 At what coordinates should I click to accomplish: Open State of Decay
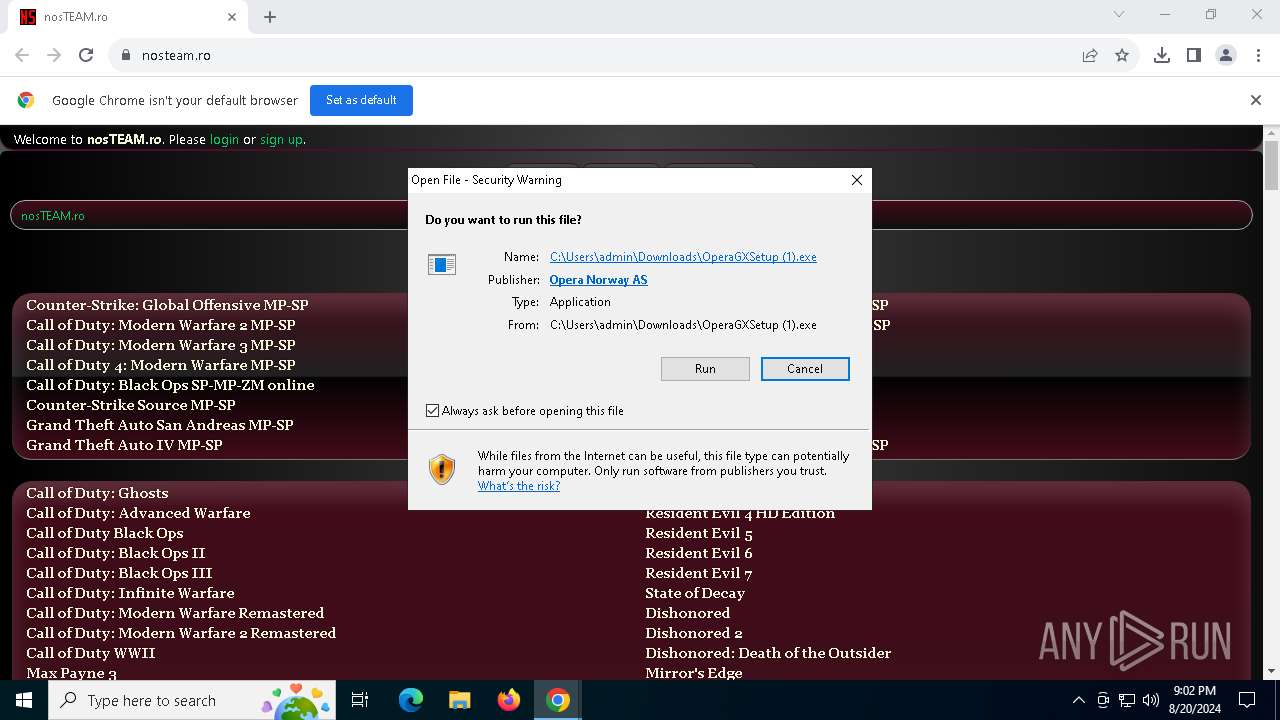pos(695,593)
